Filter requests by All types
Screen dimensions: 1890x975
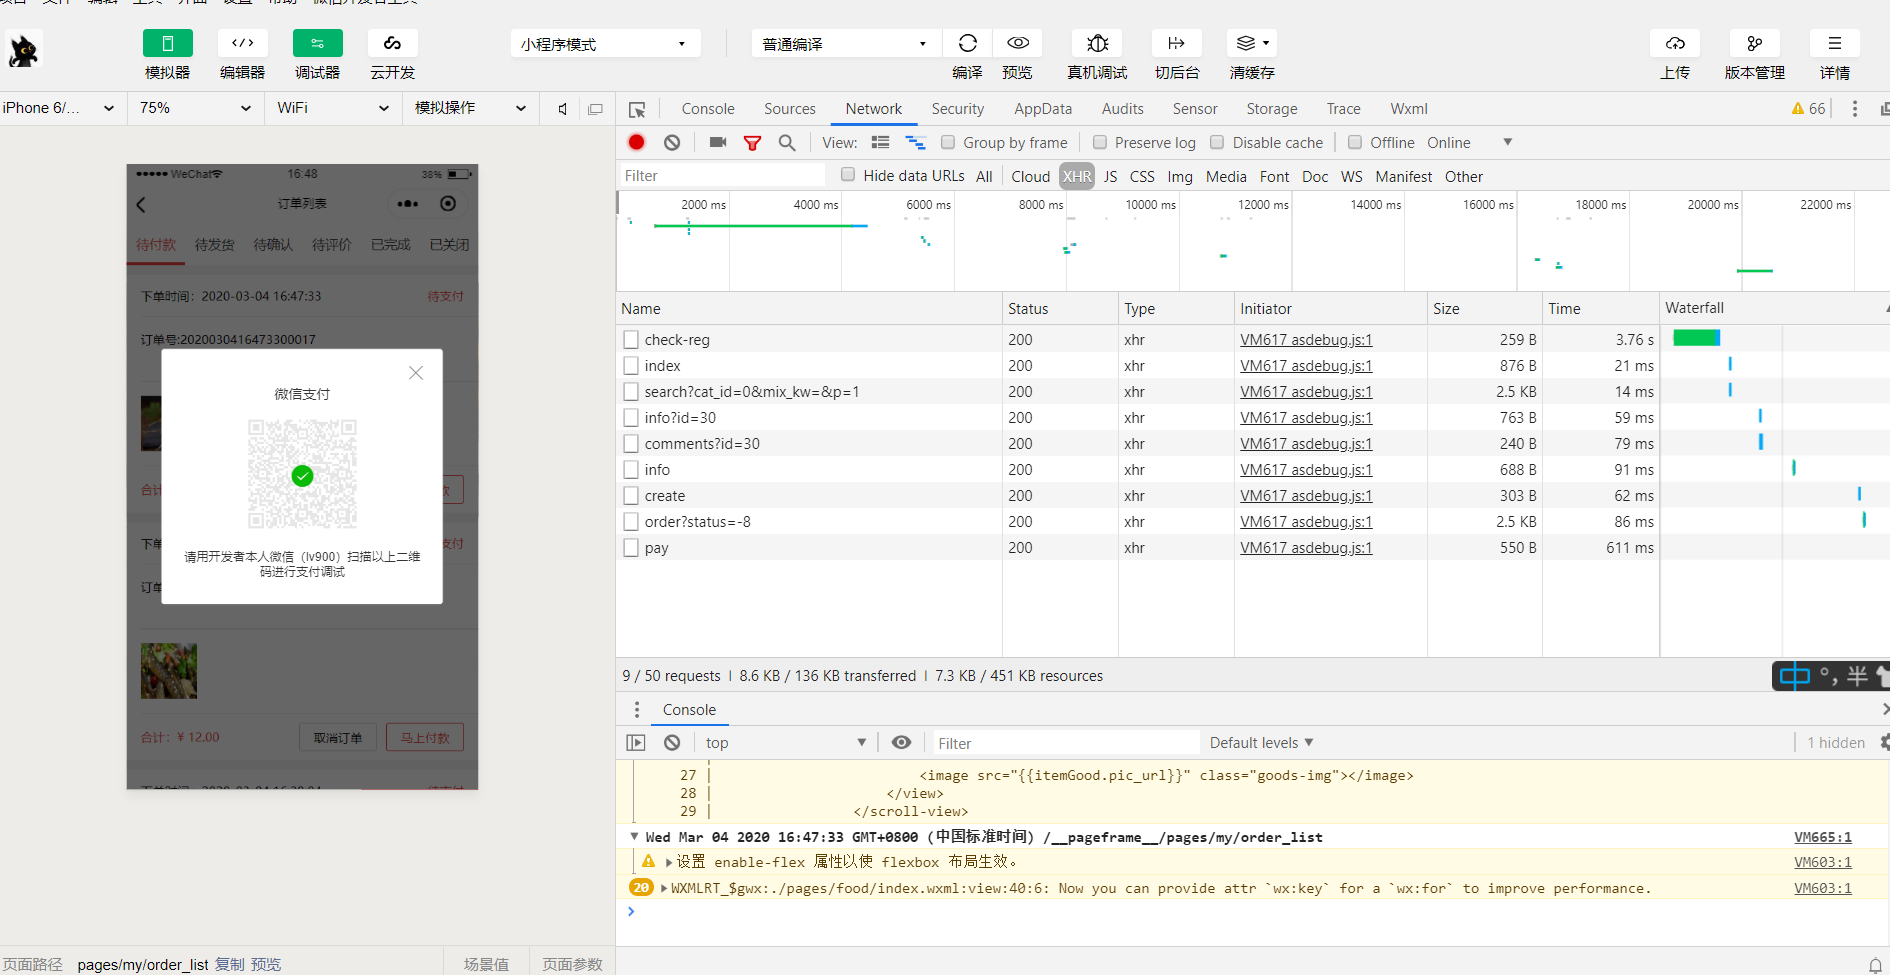tap(984, 176)
